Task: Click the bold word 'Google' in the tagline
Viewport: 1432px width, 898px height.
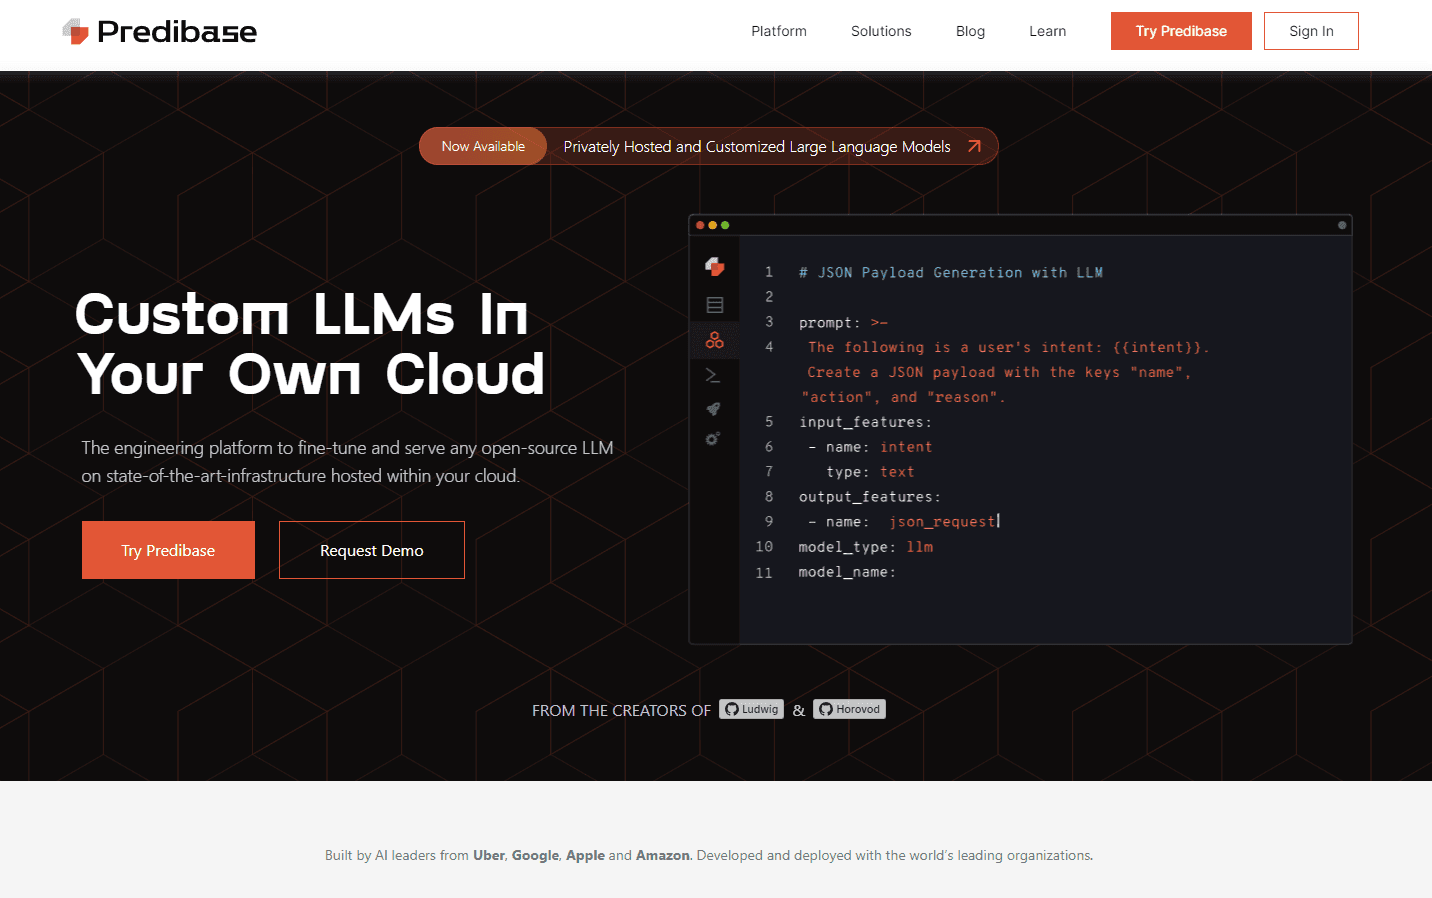Action: click(535, 855)
